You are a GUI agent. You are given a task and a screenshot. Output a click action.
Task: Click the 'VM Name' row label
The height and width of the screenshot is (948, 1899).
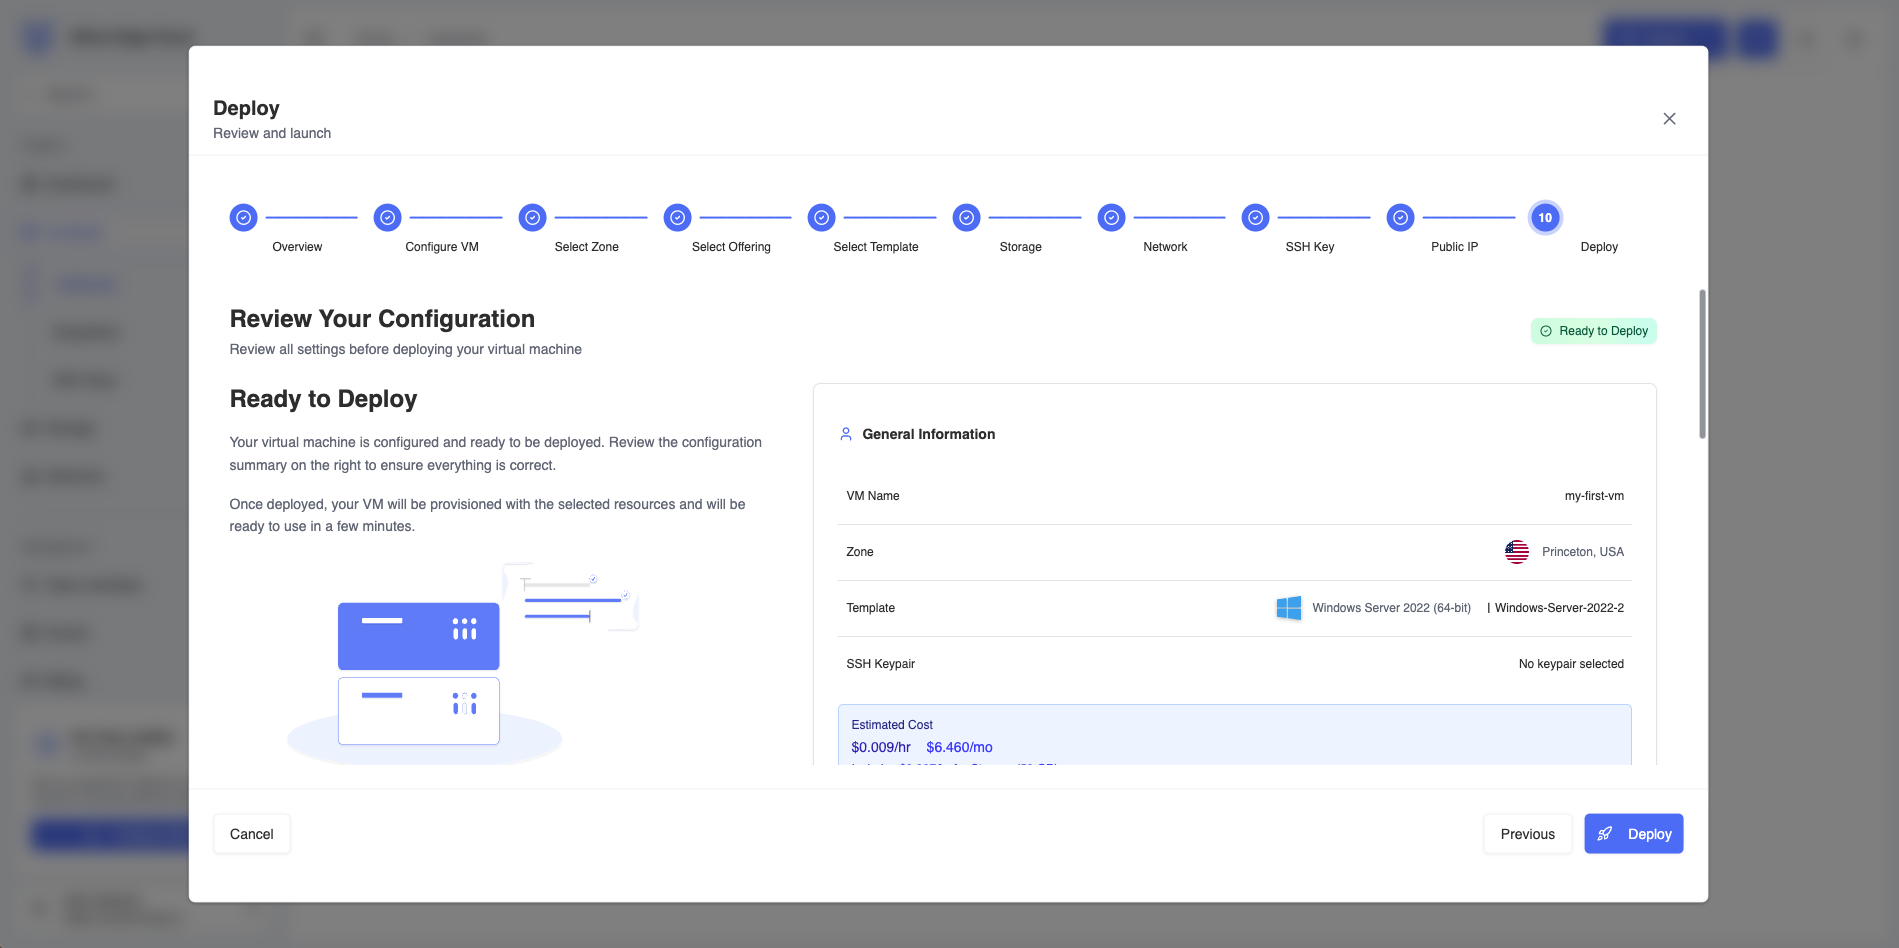click(873, 496)
